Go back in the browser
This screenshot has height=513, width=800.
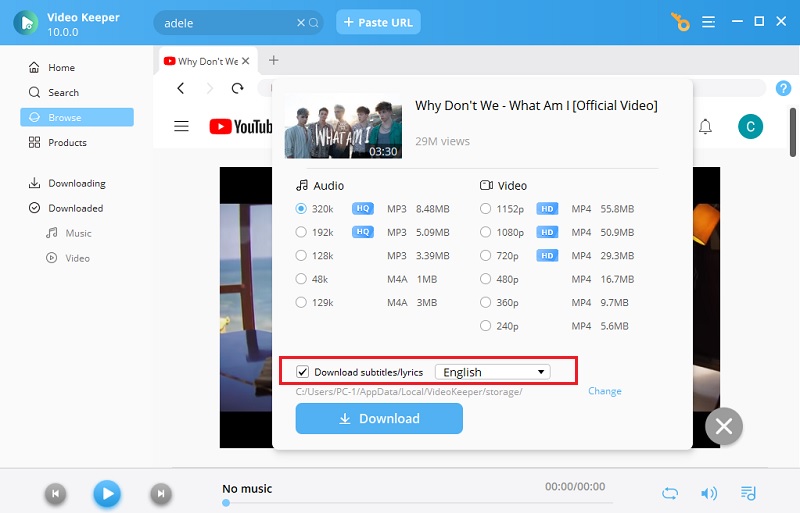pyautogui.click(x=181, y=88)
